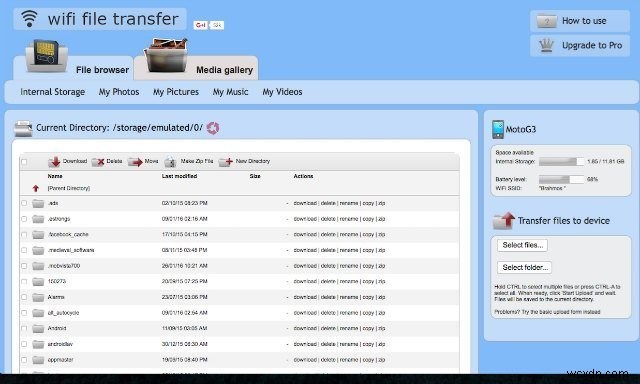The width and height of the screenshot is (640, 384).
Task: Switch to the File browser tab
Action: point(73,68)
